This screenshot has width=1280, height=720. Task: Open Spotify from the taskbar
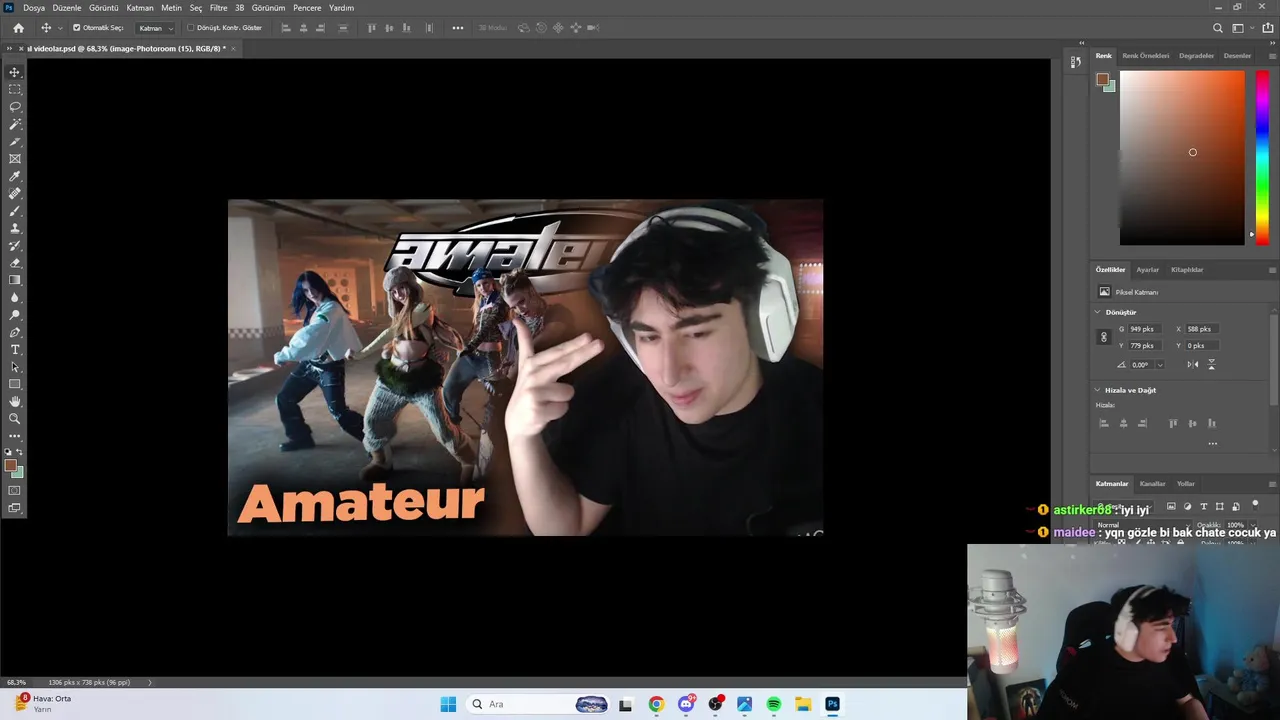pos(774,704)
